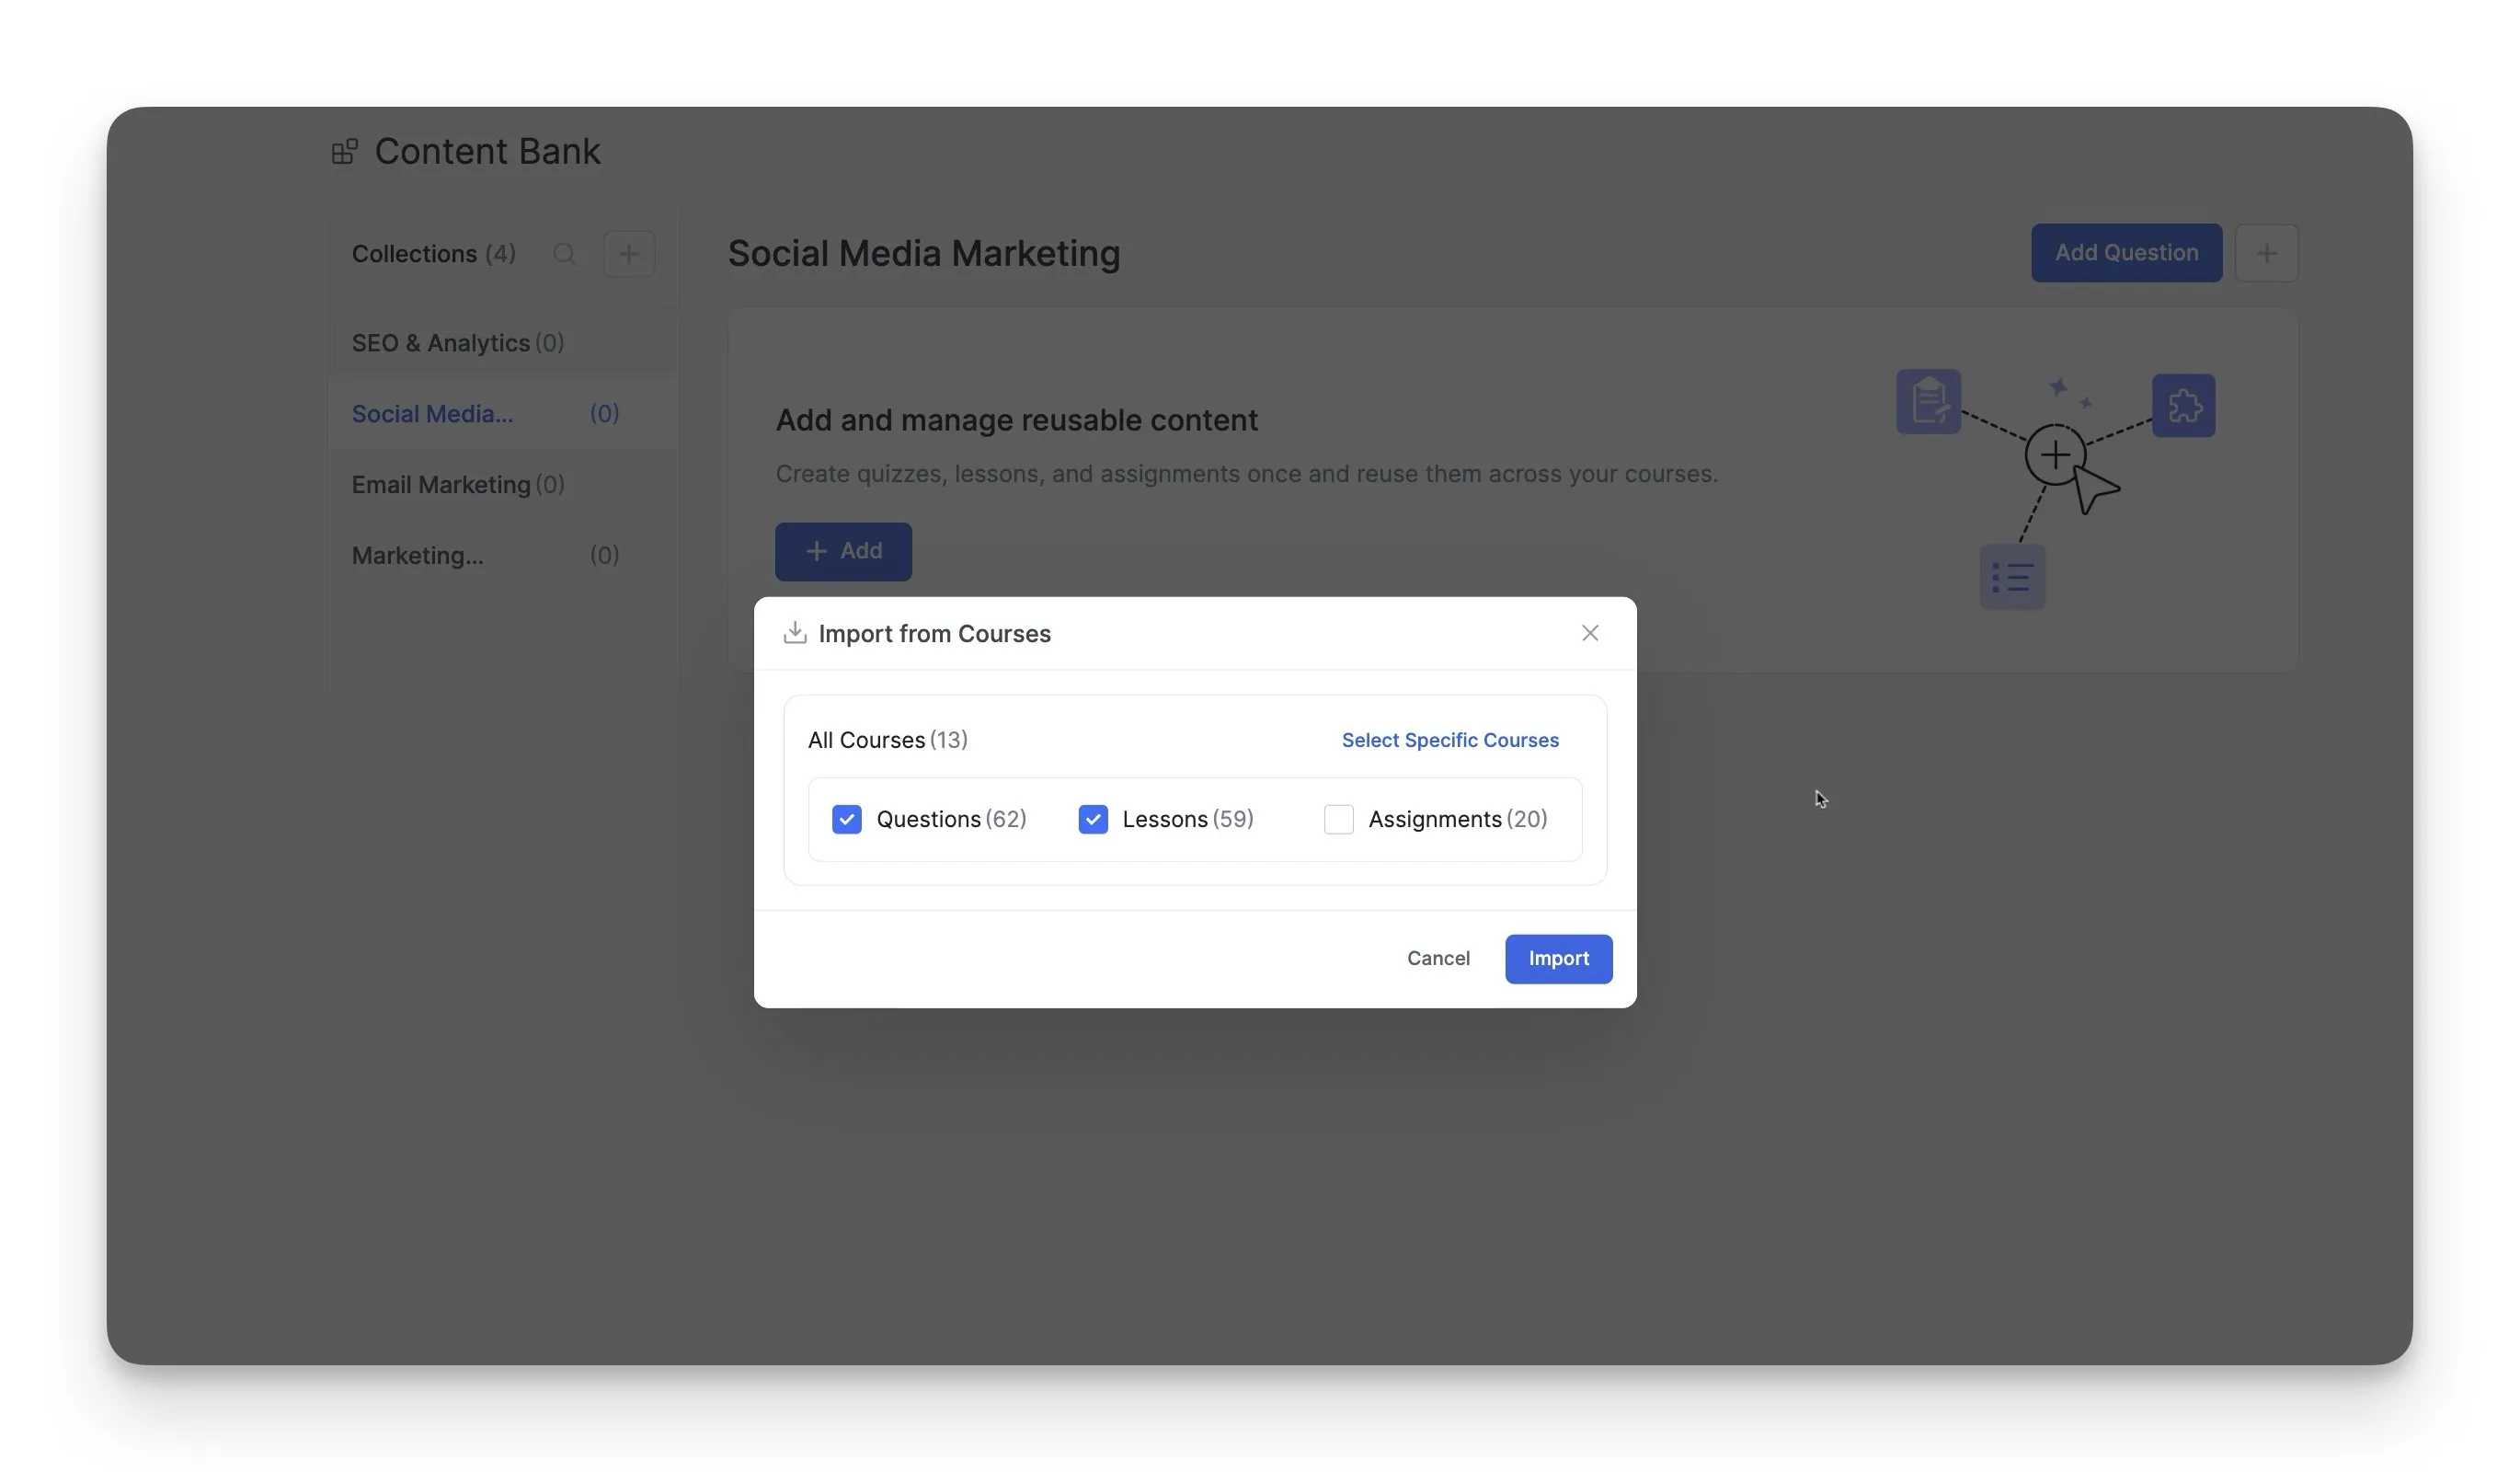Screen dimensions: 2520x1472
Task: Open plus menu beside Add Question
Action: [2265, 253]
